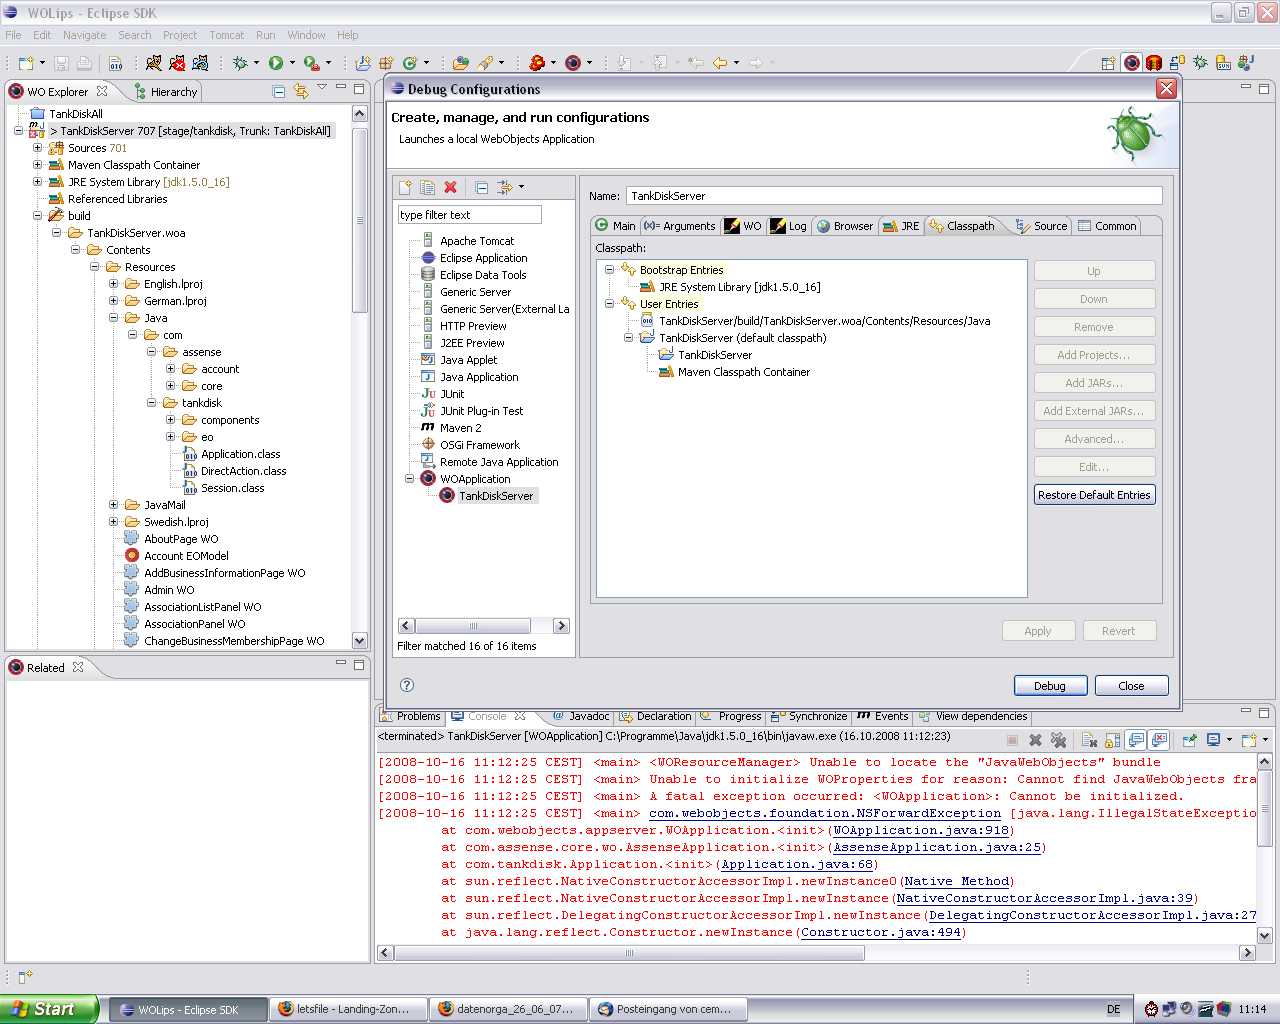Viewport: 1280px width, 1024px height.
Task: Click Pin Console icon
Action: [x=1189, y=740]
